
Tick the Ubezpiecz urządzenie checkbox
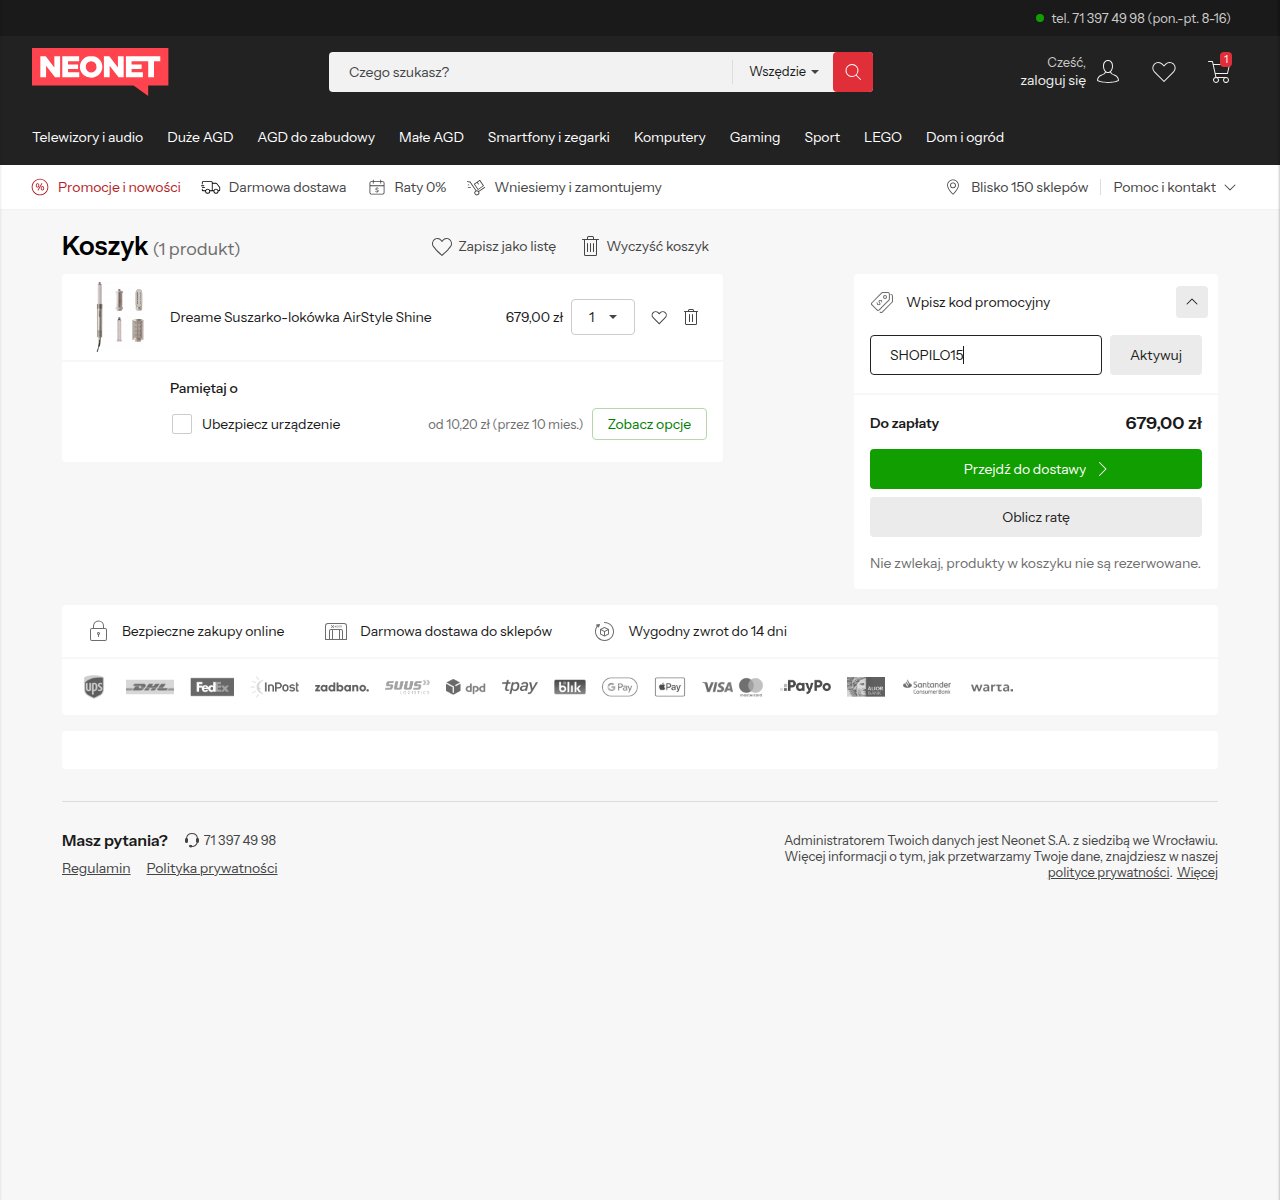(x=182, y=424)
